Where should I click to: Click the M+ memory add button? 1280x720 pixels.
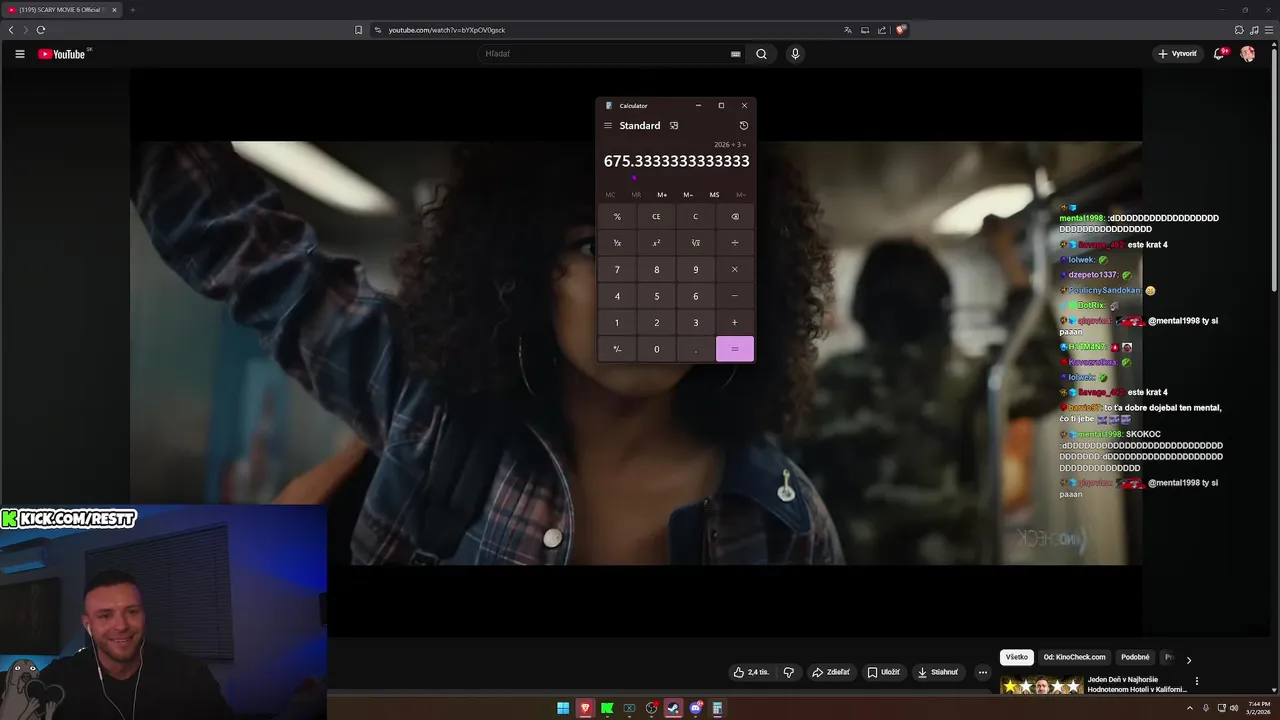tap(662, 195)
